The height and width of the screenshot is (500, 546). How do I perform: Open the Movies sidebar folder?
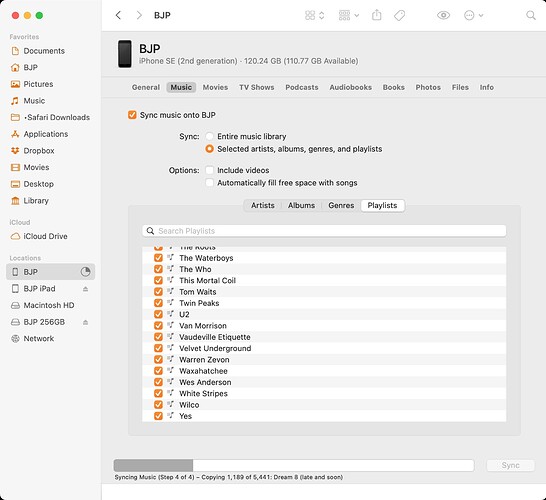tap(36, 167)
